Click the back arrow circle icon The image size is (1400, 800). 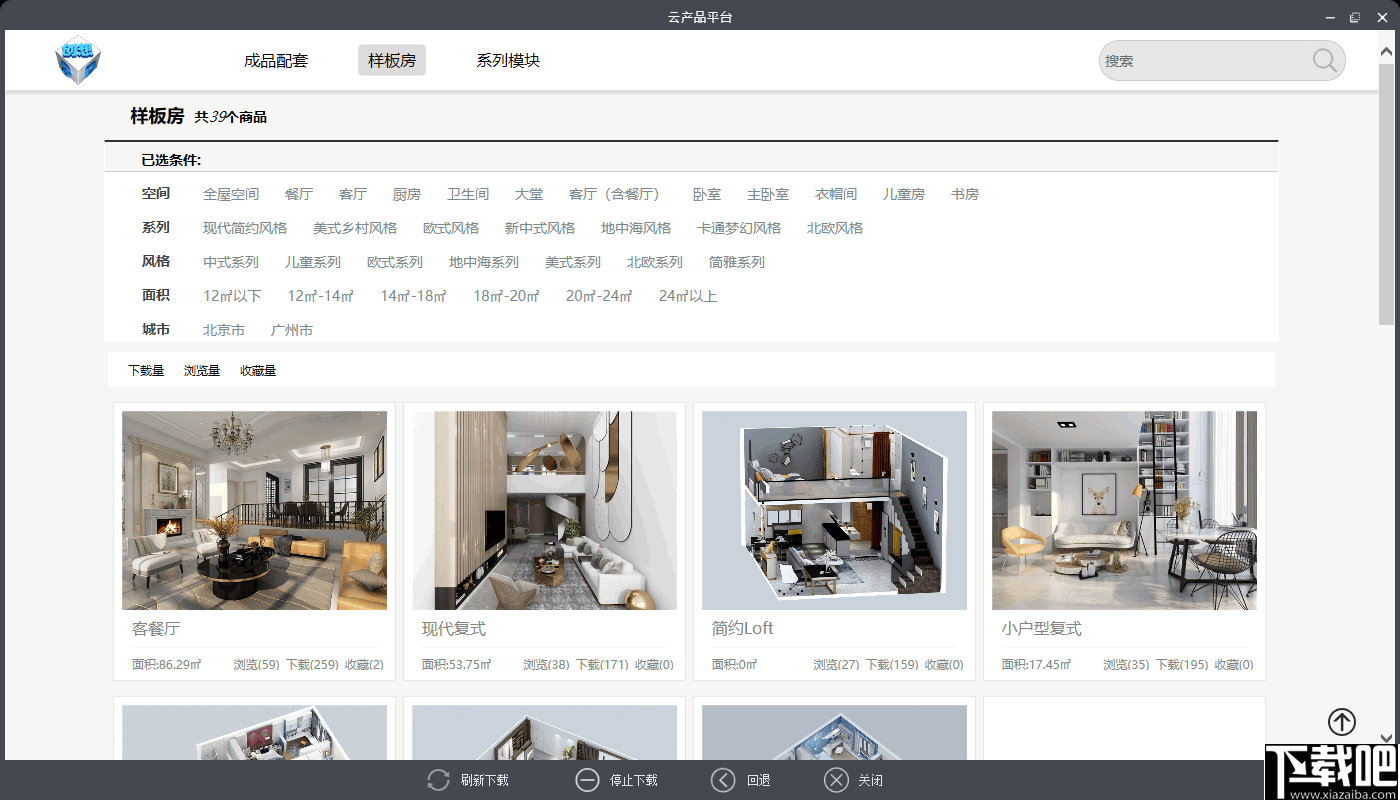tap(723, 780)
